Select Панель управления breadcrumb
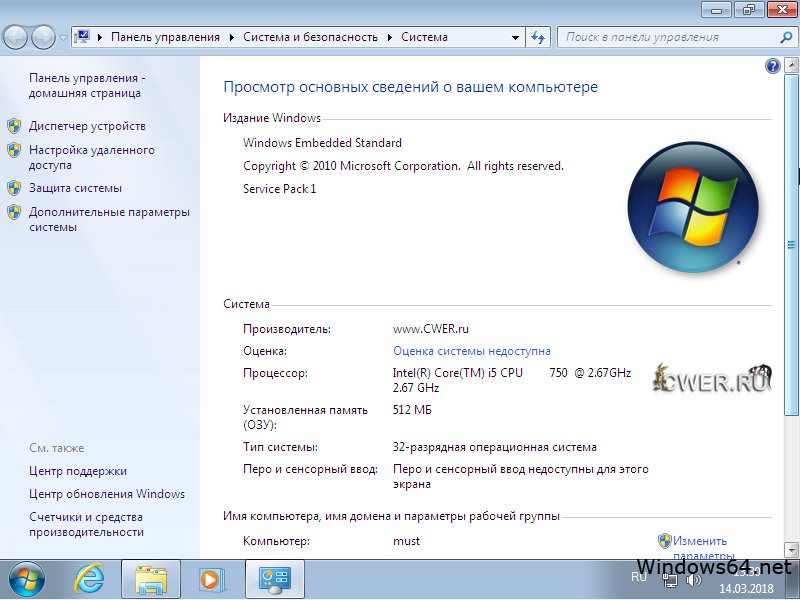The image size is (800, 600). point(165,37)
